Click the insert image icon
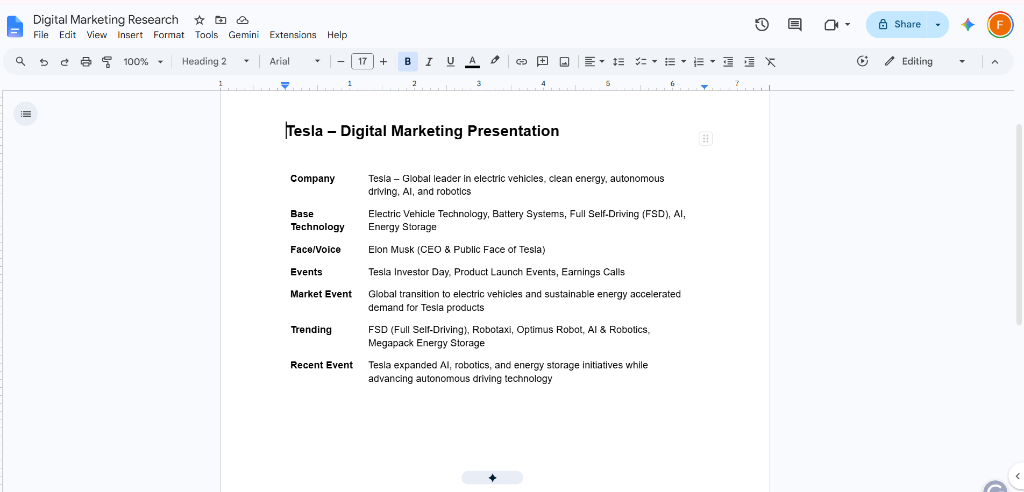This screenshot has height=492, width=1024. 564,61
